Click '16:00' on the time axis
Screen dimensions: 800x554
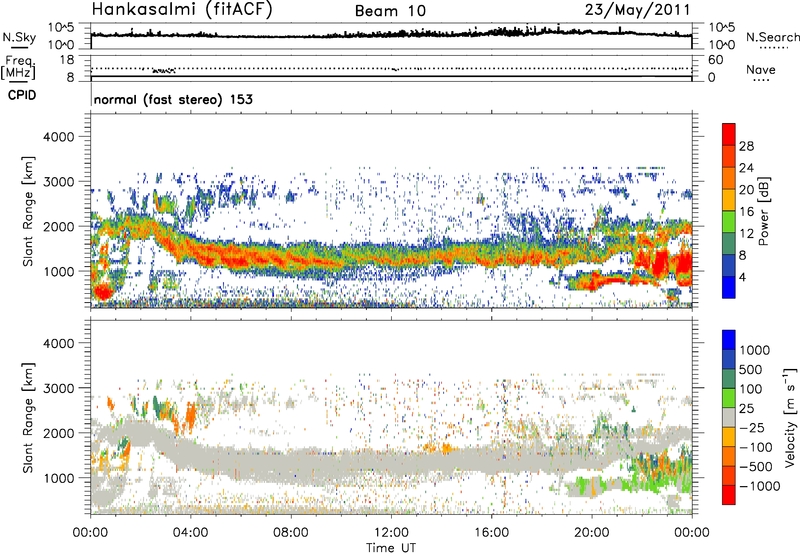tap(491, 533)
